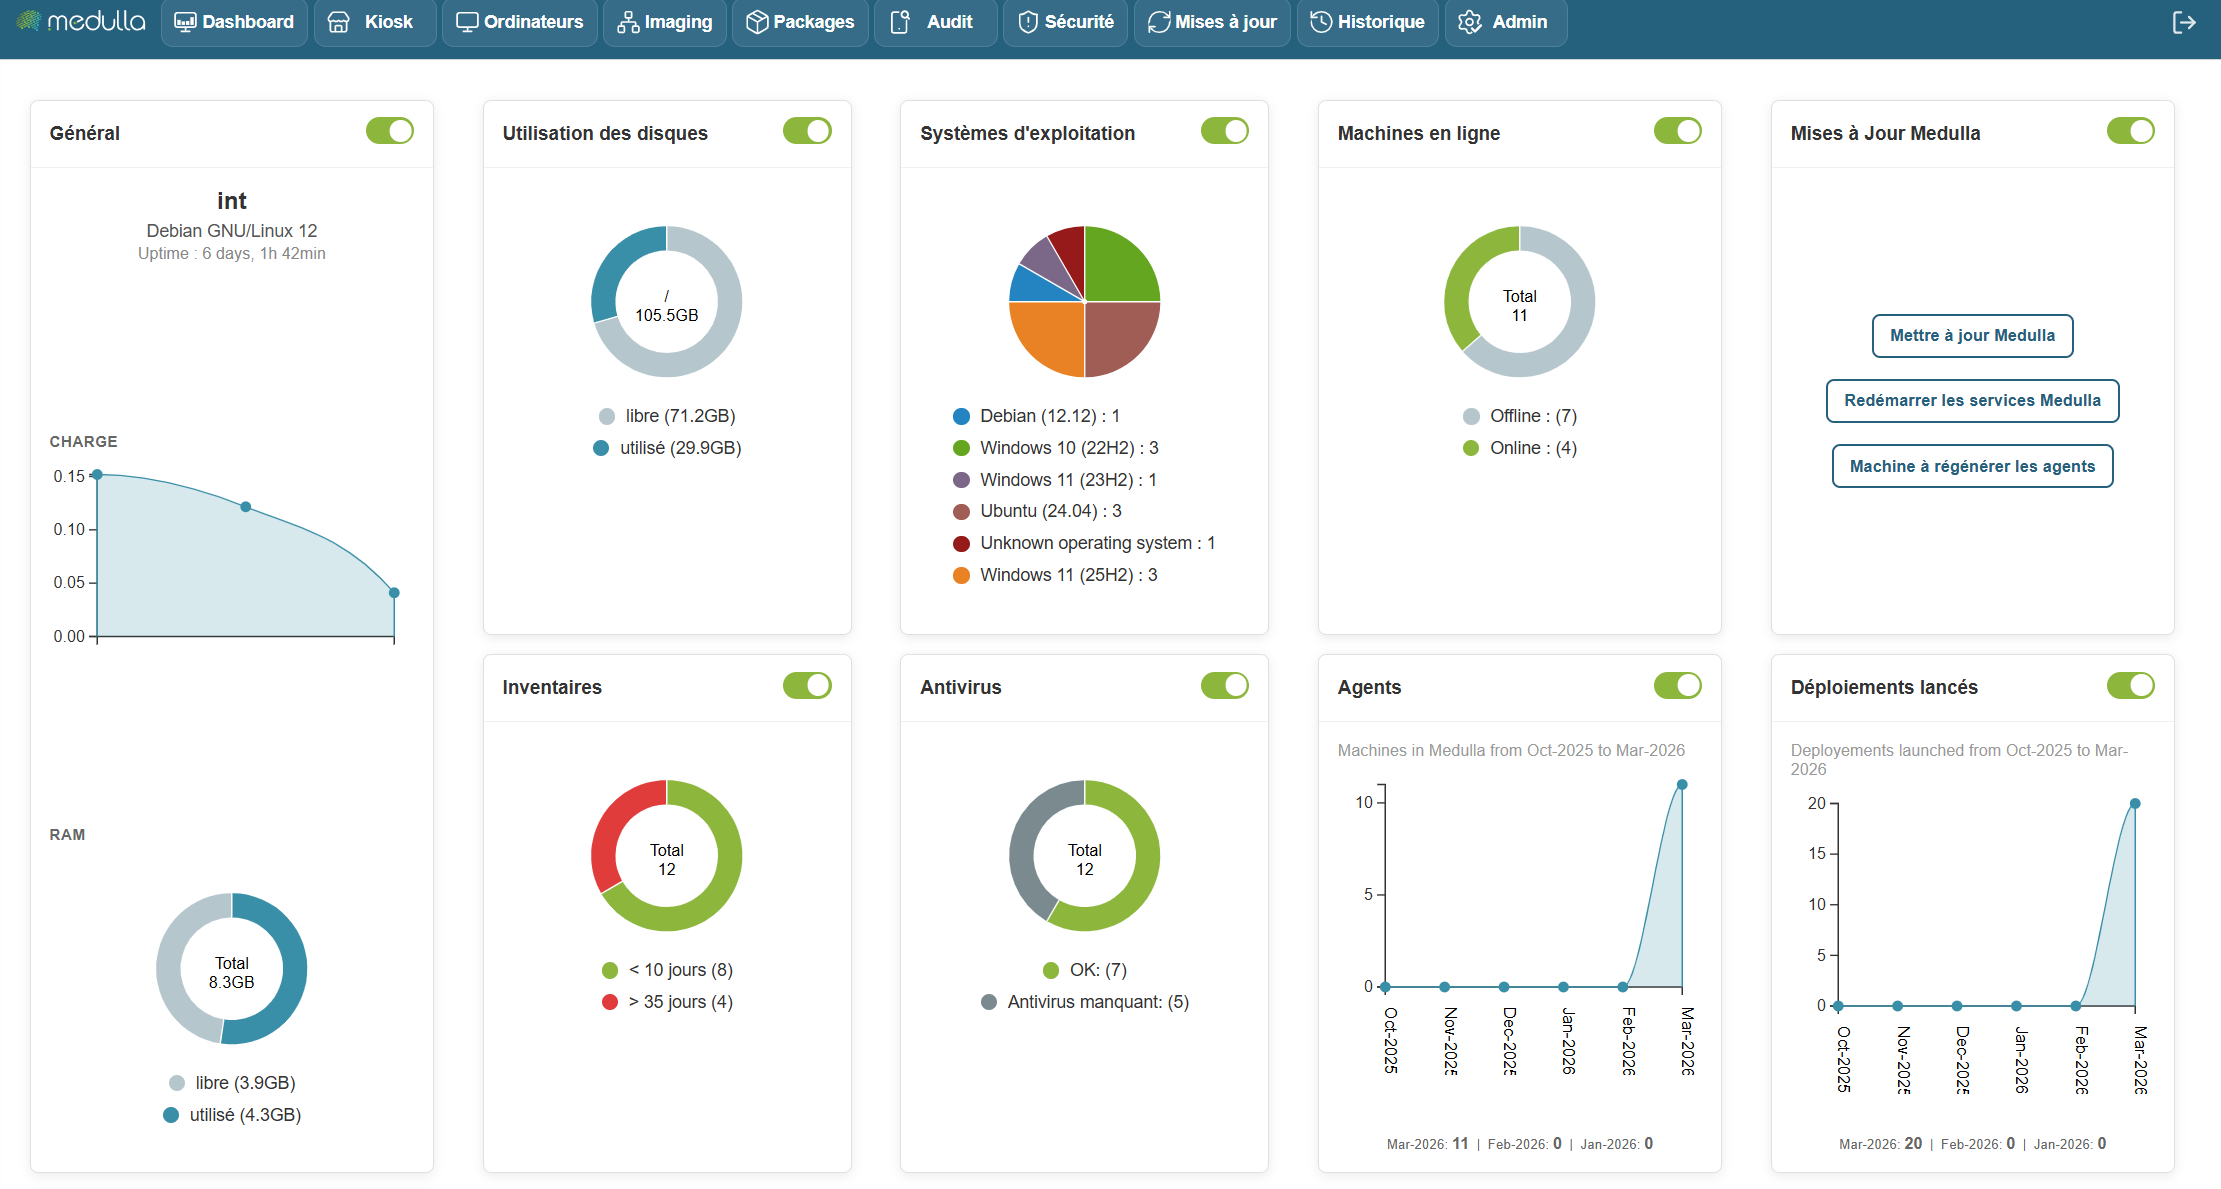
Task: Click the Audit clipboard icon
Action: tap(900, 22)
